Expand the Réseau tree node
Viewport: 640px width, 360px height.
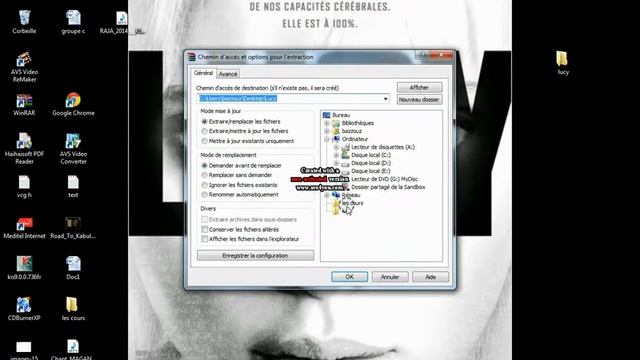click(327, 195)
